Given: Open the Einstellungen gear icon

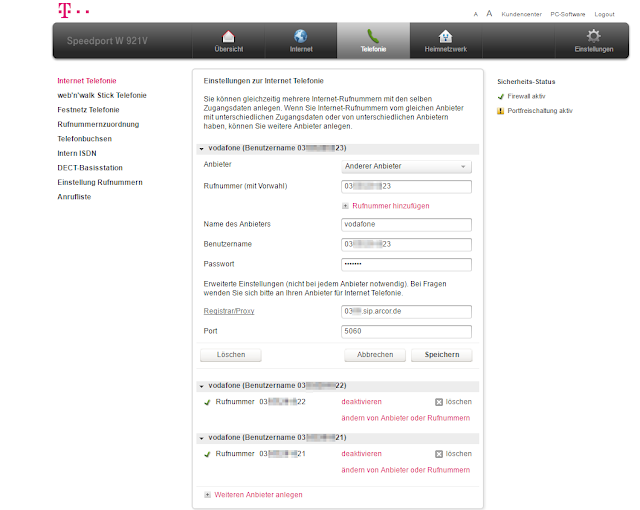Looking at the screenshot, I should 593,36.
